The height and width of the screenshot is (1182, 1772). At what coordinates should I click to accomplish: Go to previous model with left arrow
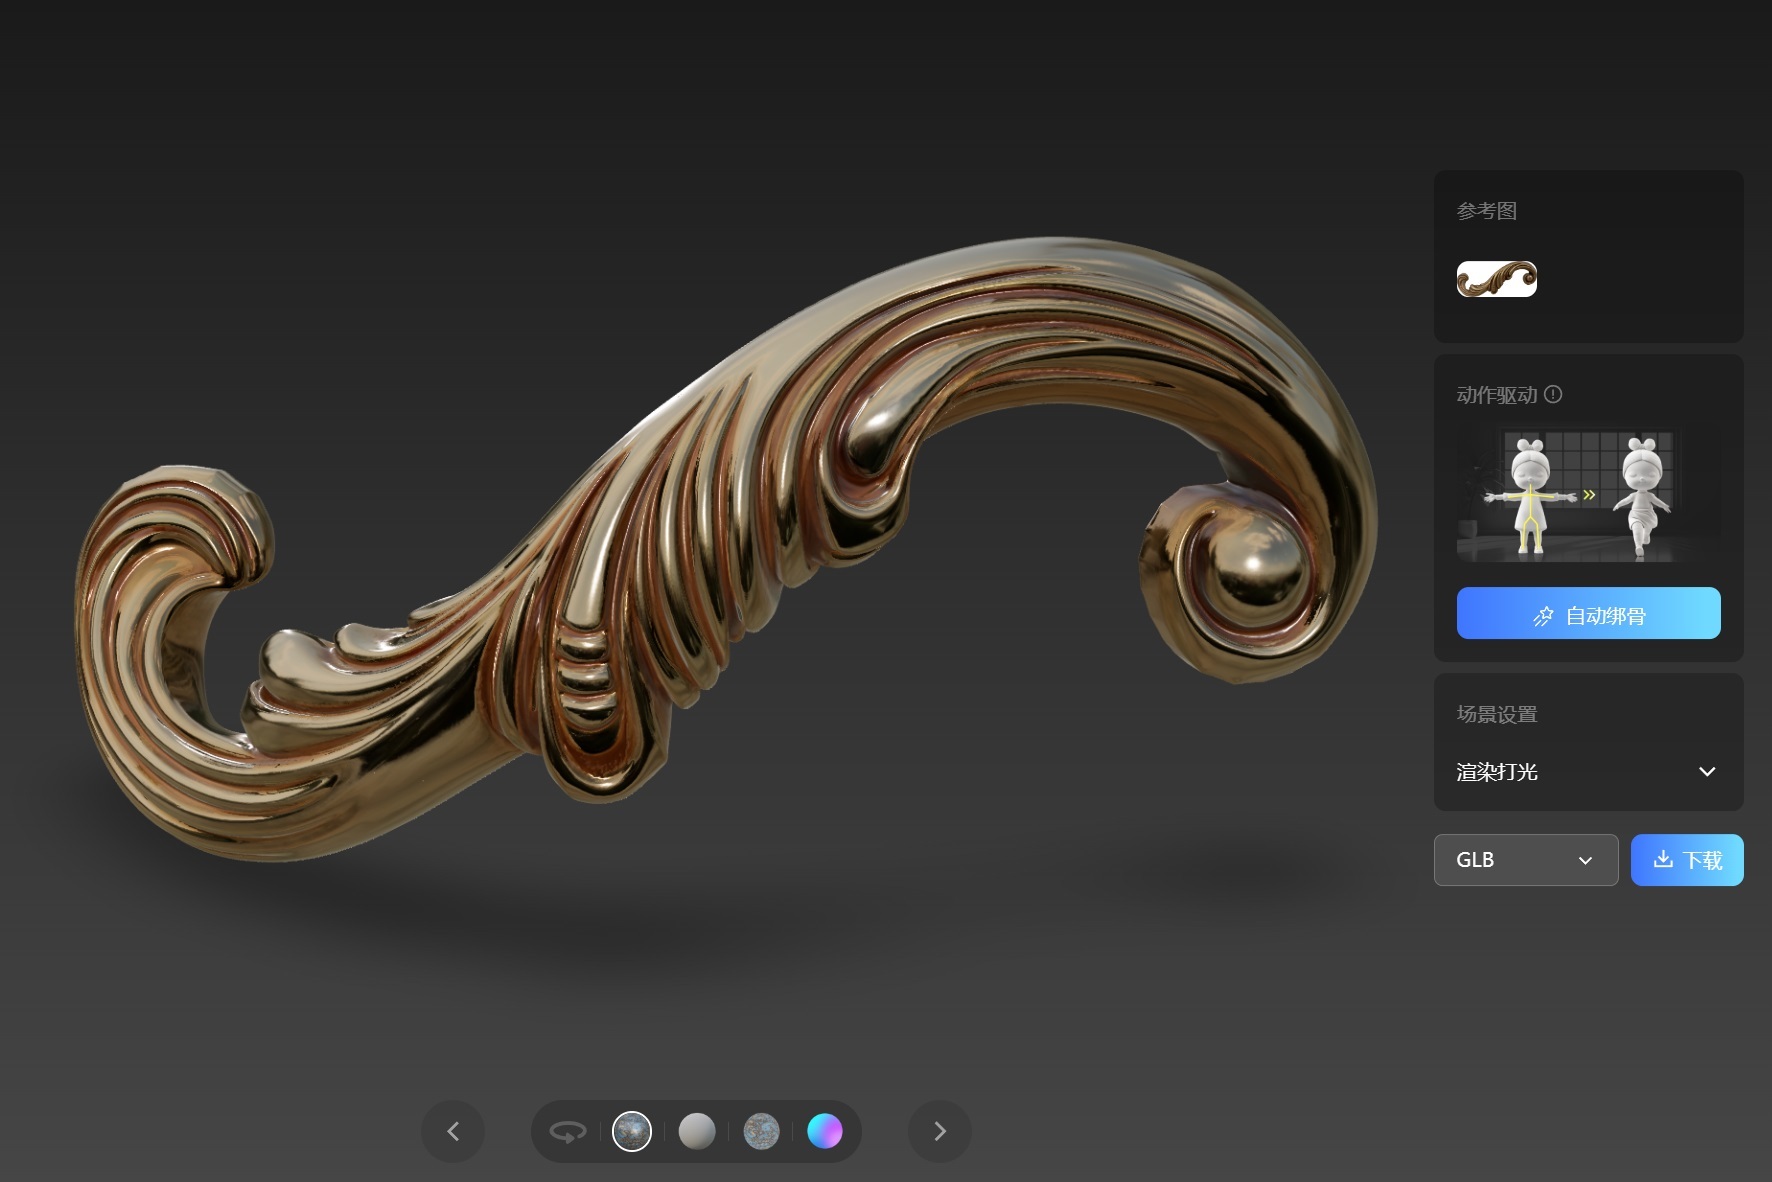(x=453, y=1132)
